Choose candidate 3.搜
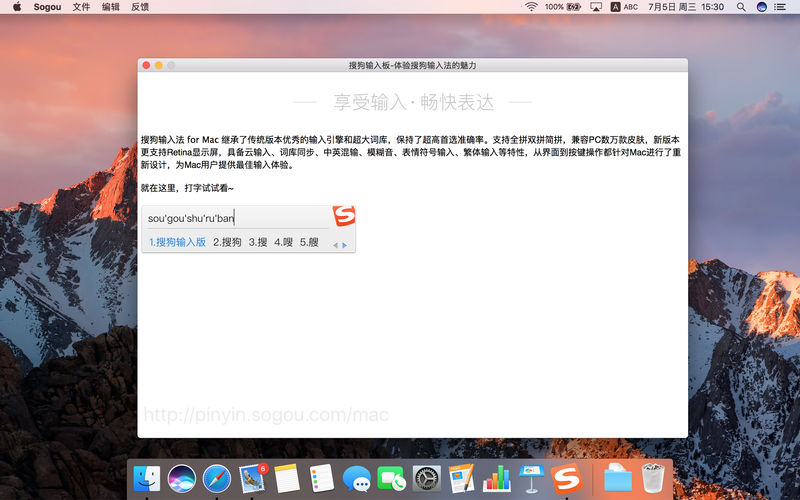800x500 pixels. click(258, 242)
